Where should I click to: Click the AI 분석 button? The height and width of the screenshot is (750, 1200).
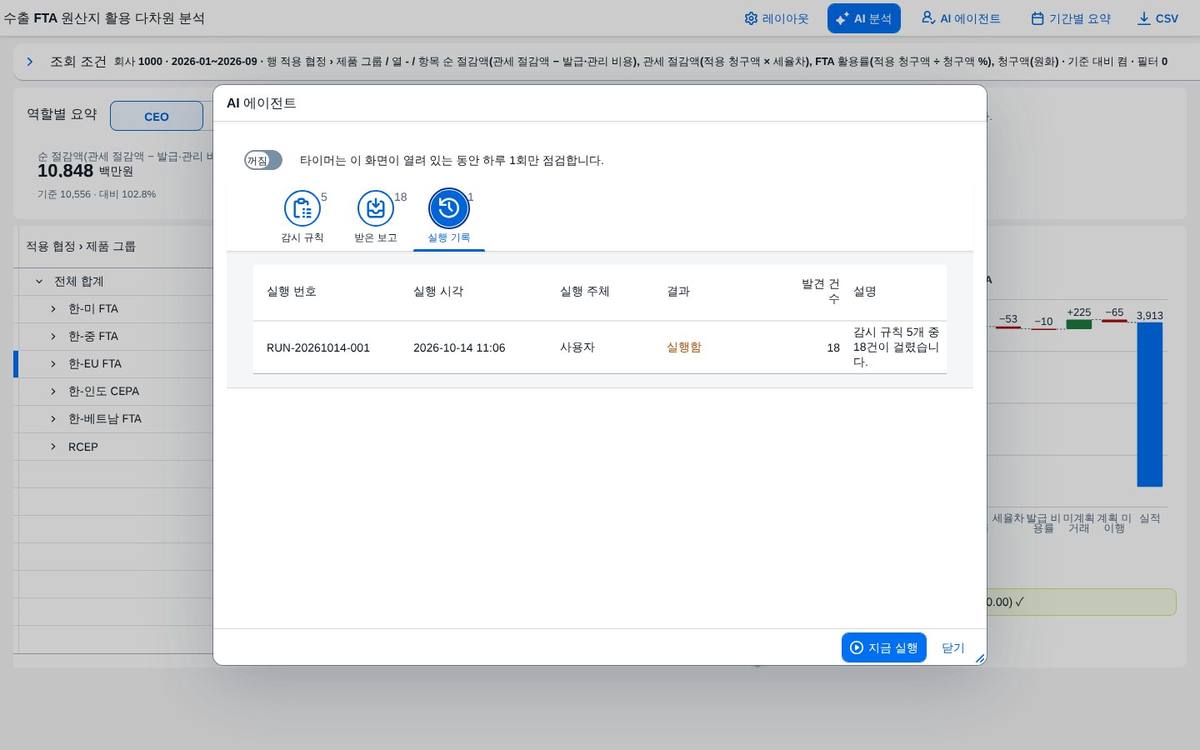click(864, 18)
